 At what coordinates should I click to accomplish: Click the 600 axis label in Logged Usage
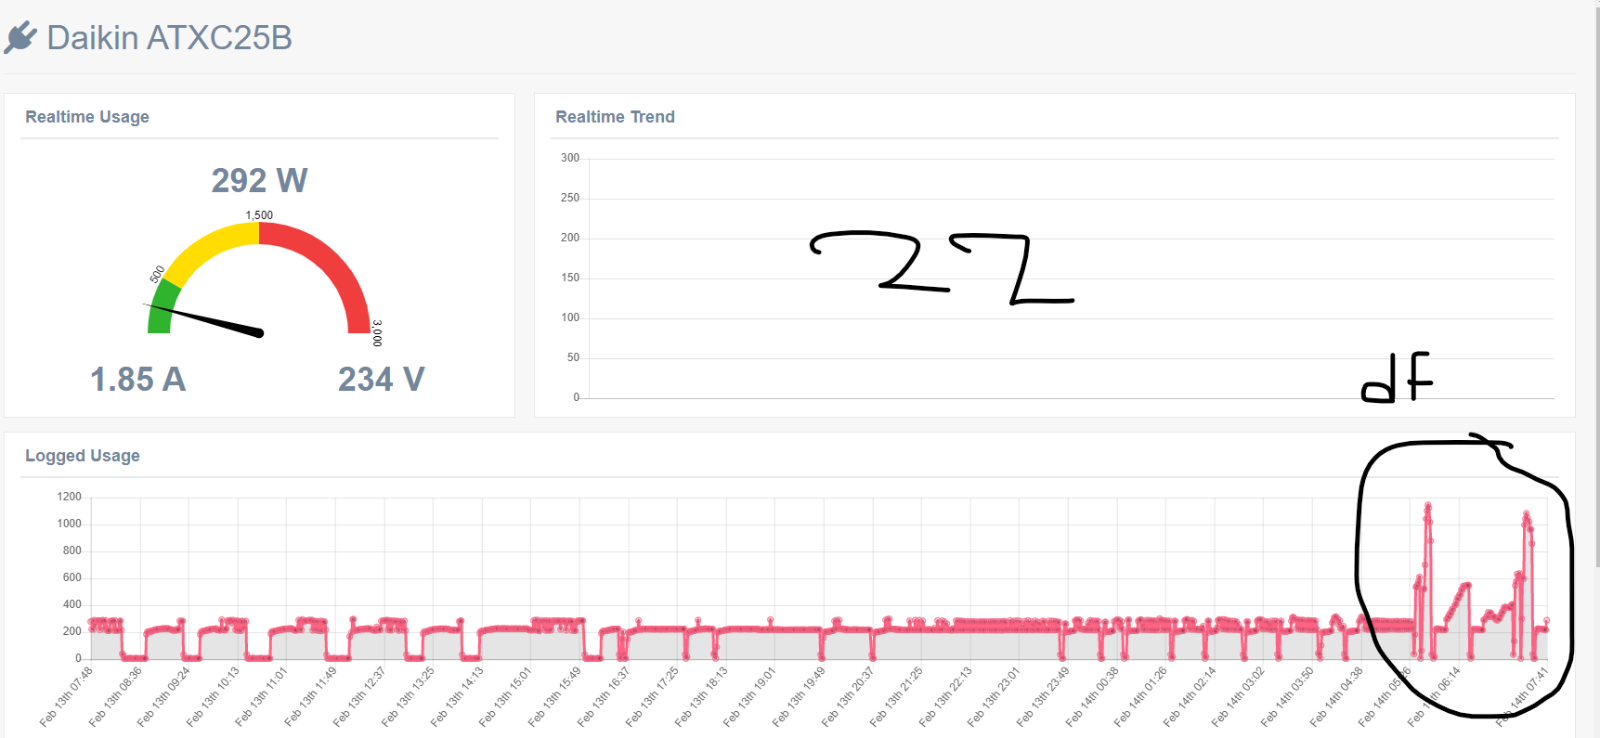coord(72,578)
